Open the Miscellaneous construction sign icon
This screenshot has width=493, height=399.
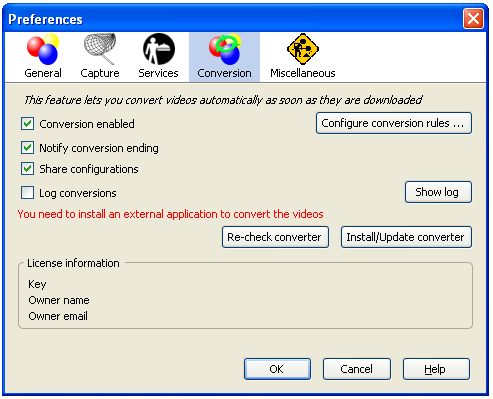click(303, 49)
